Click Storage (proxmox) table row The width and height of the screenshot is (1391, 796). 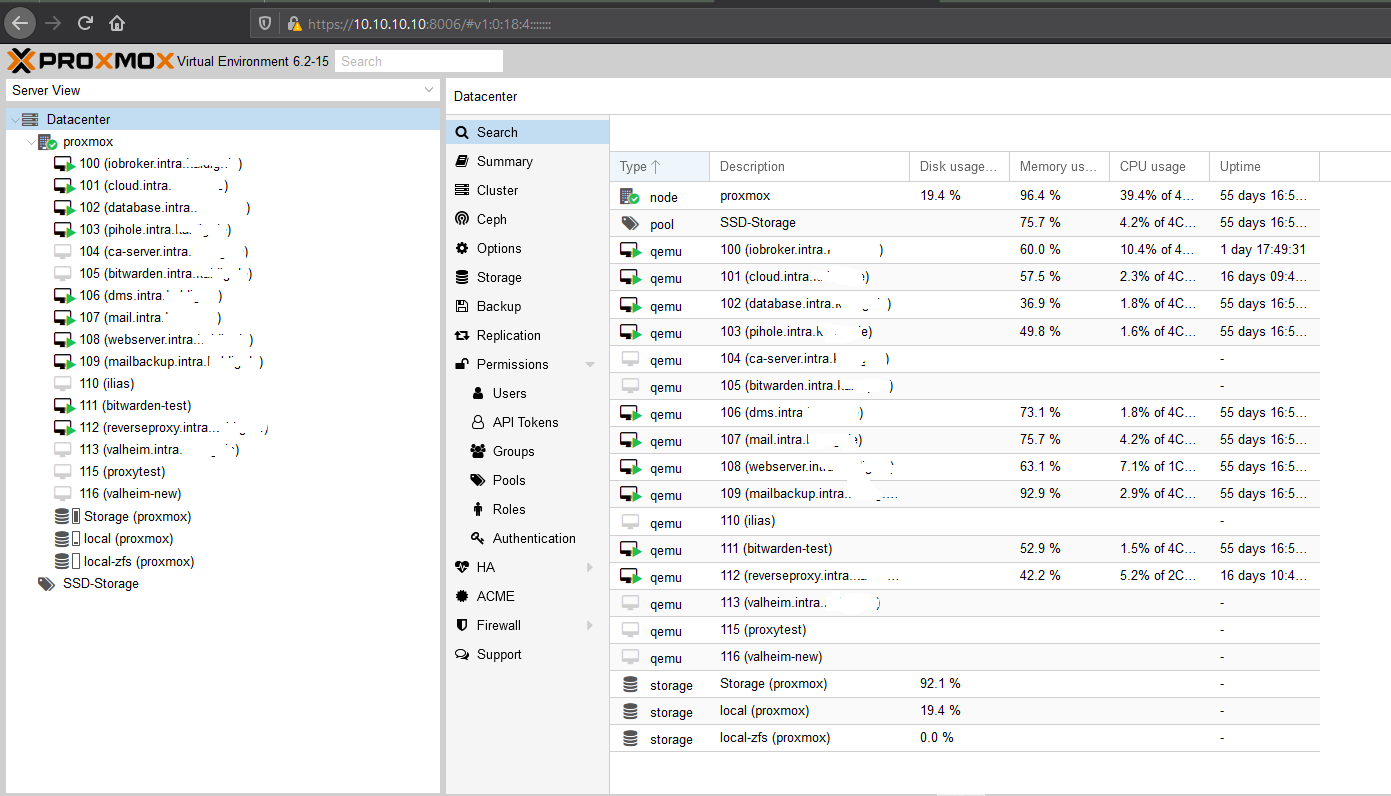tap(965, 684)
